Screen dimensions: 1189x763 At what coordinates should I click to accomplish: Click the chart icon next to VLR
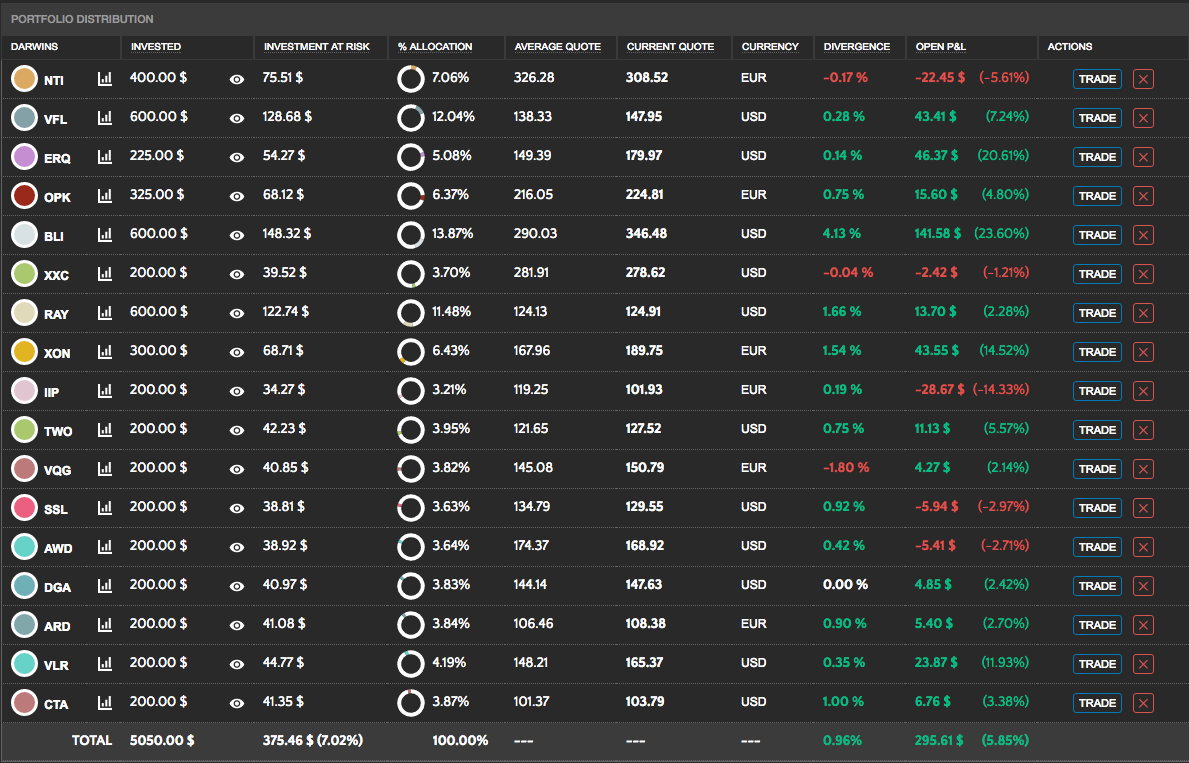pos(104,664)
